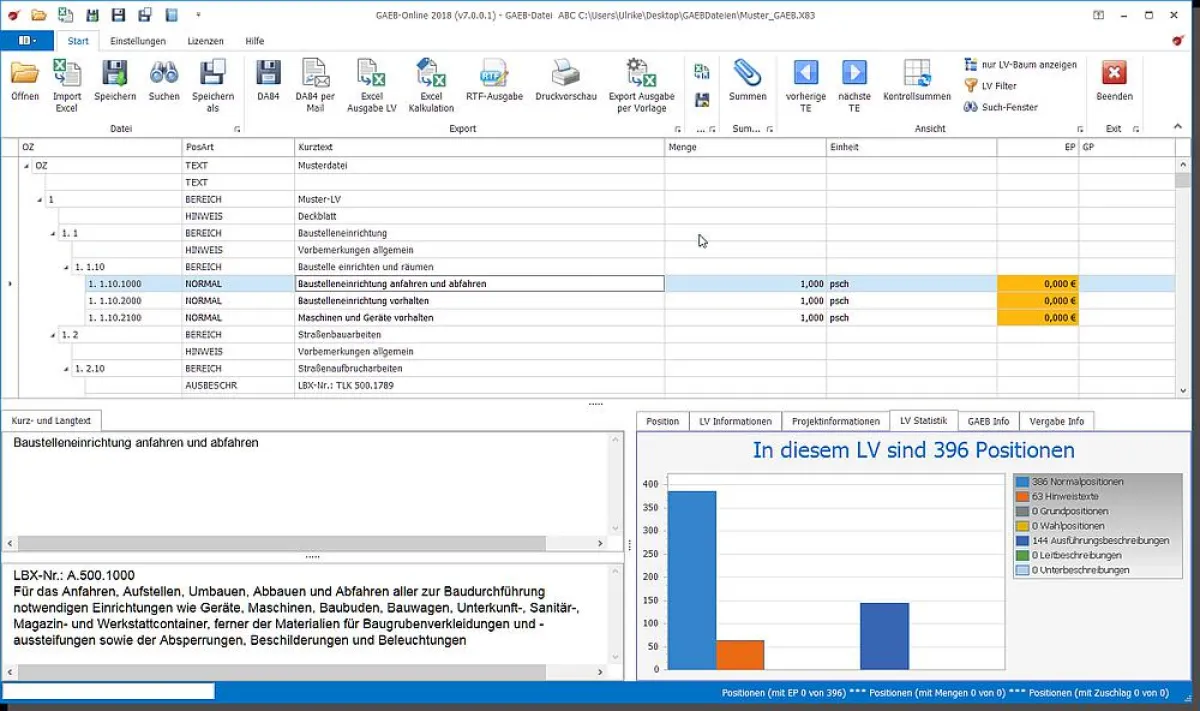
Task: Toggle the LV Filter option
Action: pos(998,86)
